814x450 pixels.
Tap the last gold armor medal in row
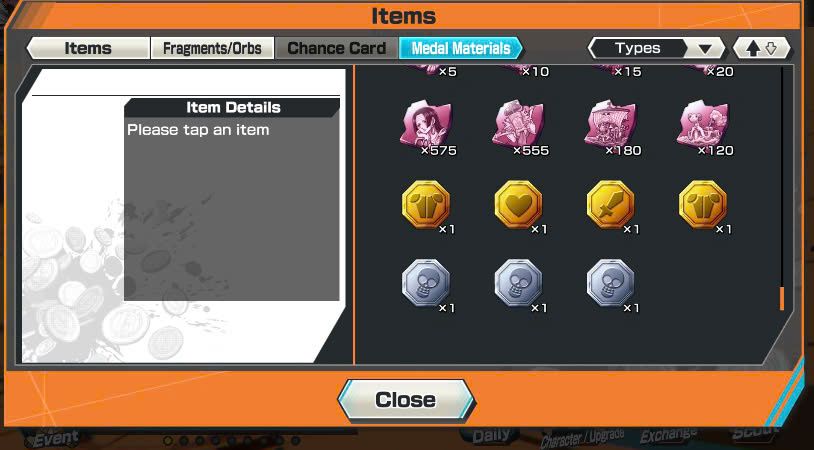(x=703, y=204)
